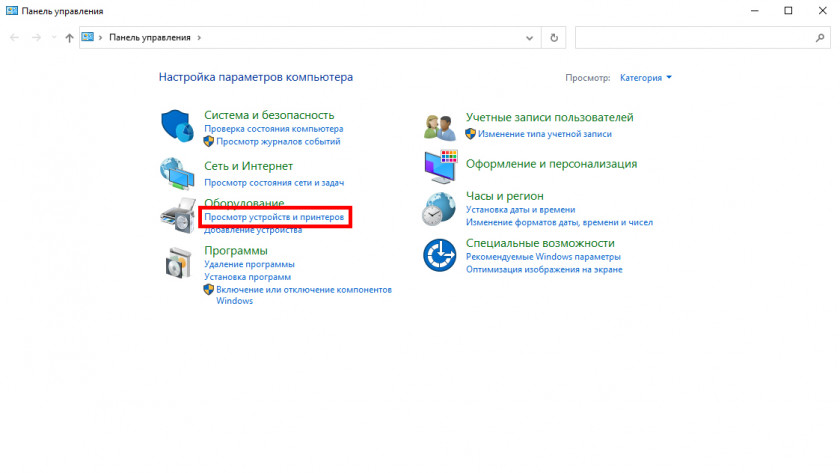Click the Hardware printer icon
The width and height of the screenshot is (840, 473).
point(176,217)
